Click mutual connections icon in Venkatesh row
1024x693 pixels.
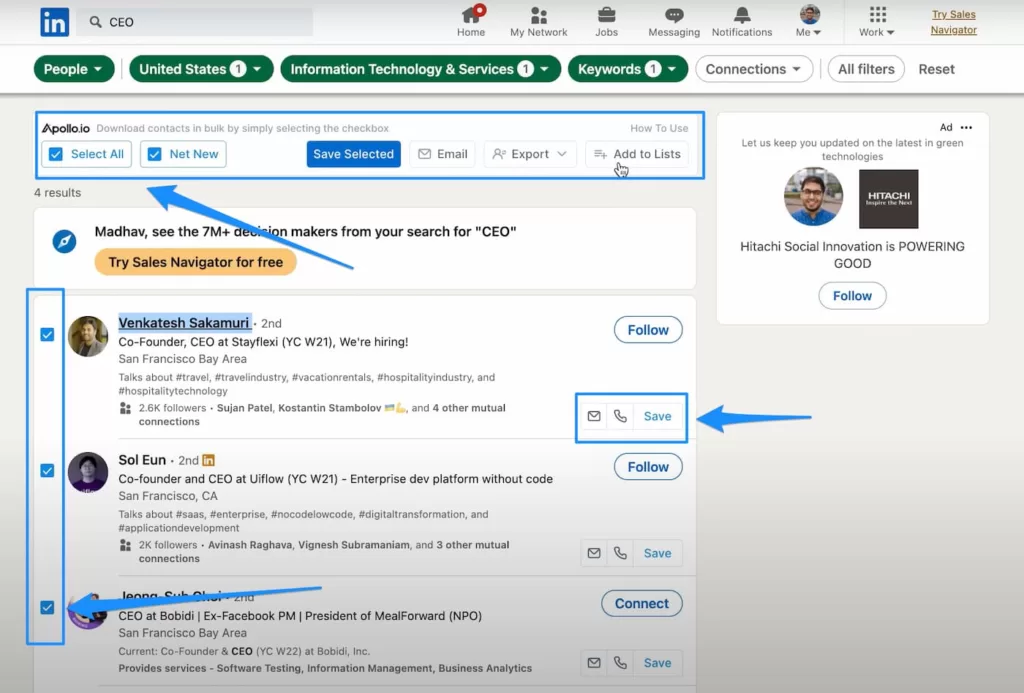coord(125,408)
